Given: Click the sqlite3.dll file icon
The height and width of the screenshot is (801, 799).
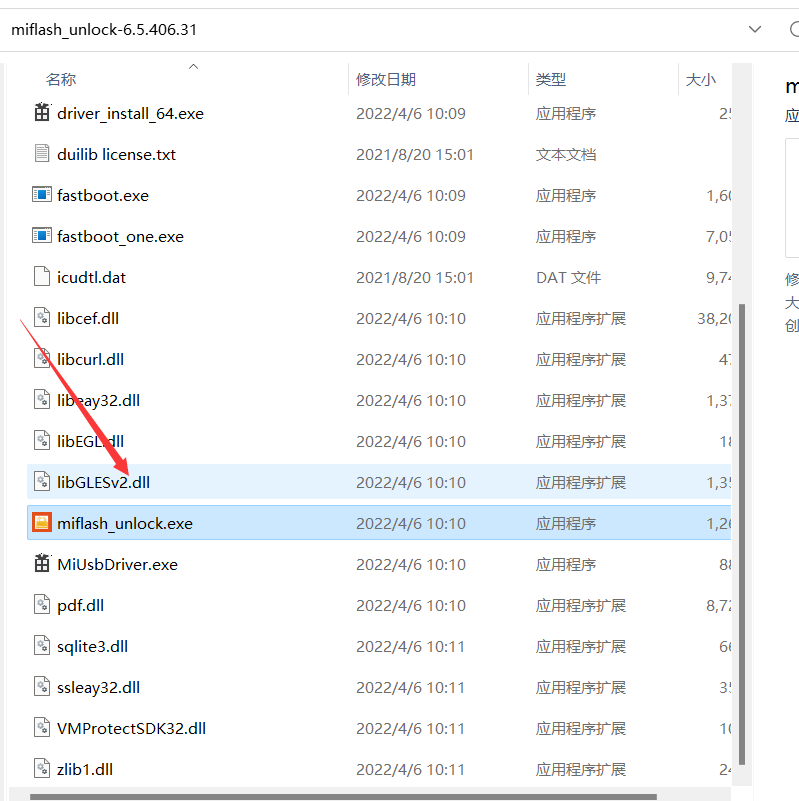Looking at the screenshot, I should pos(42,645).
